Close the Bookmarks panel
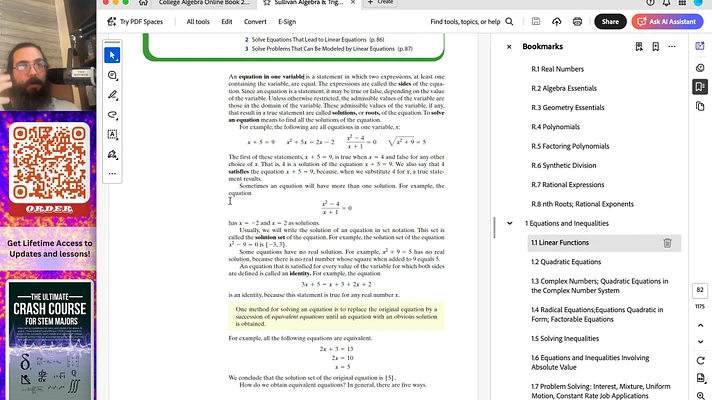Screen dimensions: 712x400 [509, 47]
